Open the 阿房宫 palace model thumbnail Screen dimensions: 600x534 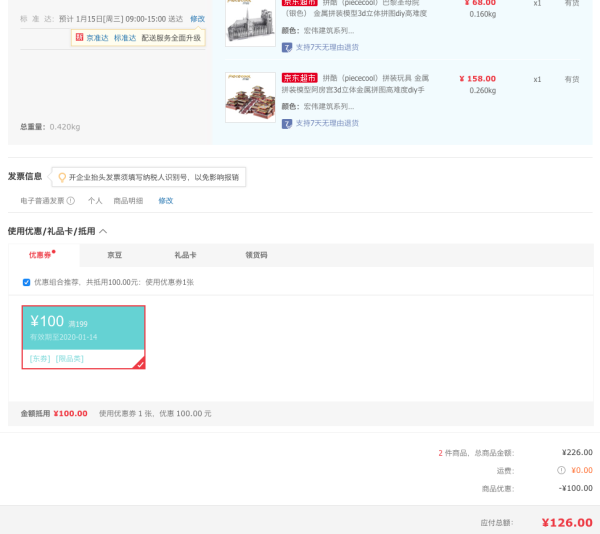[x=250, y=97]
